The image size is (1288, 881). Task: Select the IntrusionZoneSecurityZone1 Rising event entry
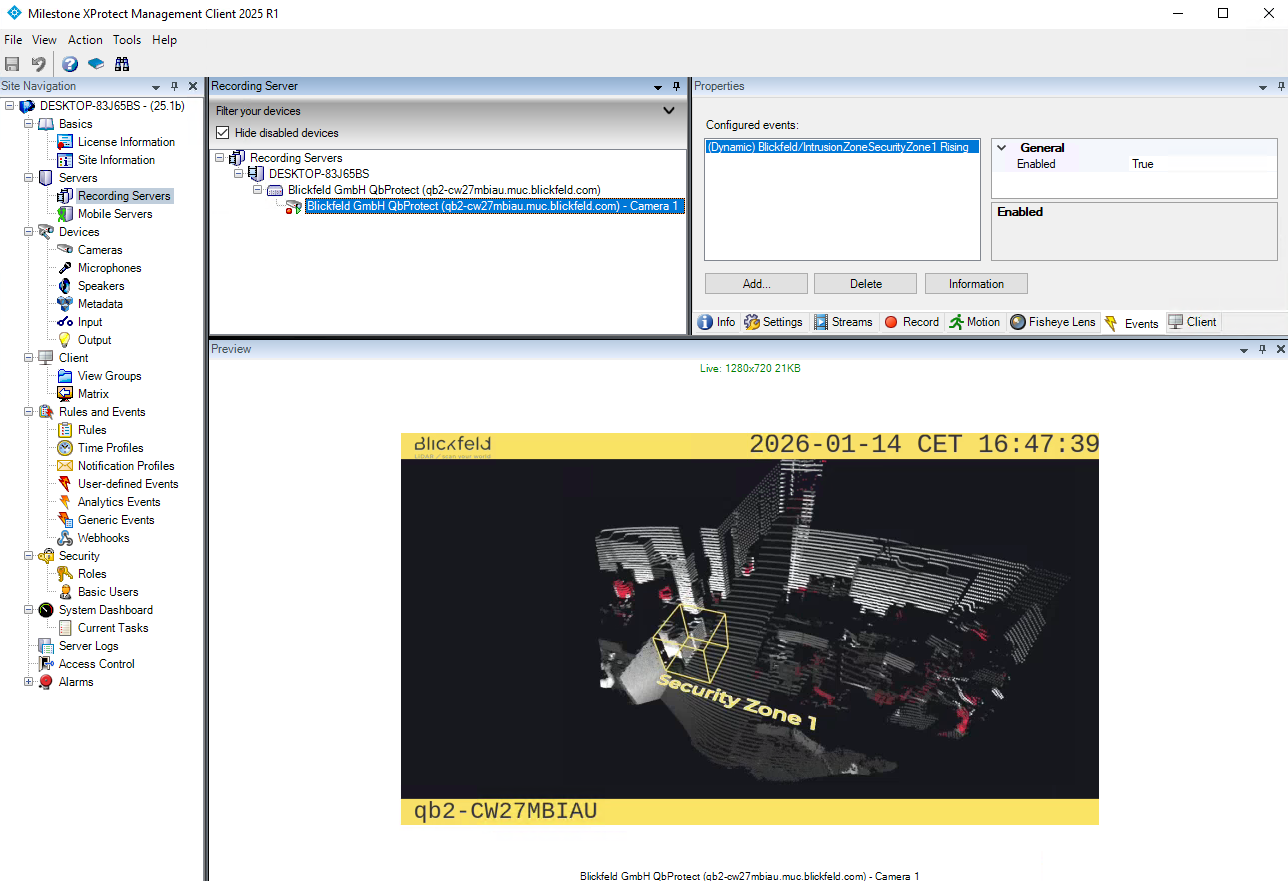click(837, 148)
